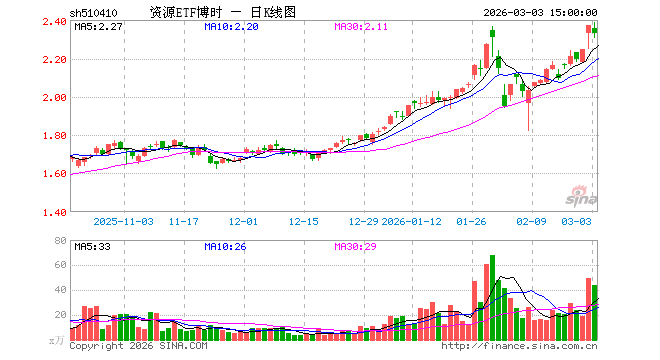
Task: Click the tallest green volume bar
Action: (x=492, y=297)
